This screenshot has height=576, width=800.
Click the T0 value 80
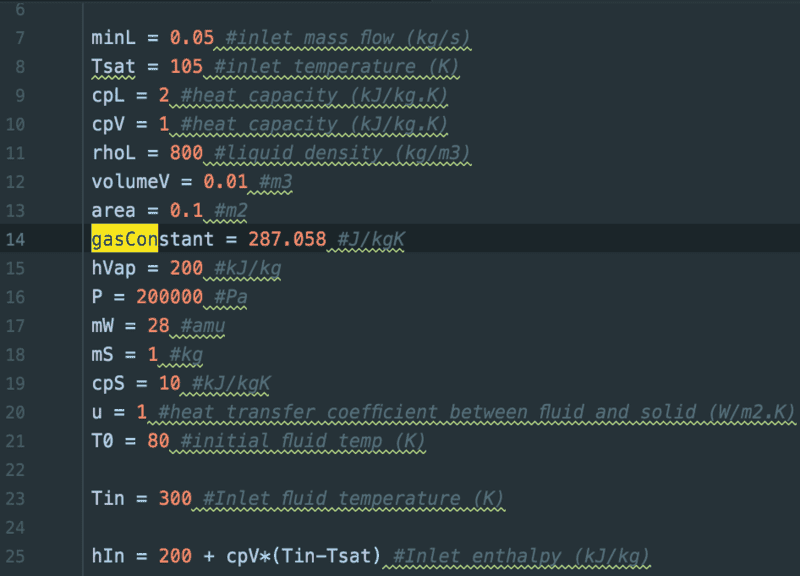click(x=158, y=441)
